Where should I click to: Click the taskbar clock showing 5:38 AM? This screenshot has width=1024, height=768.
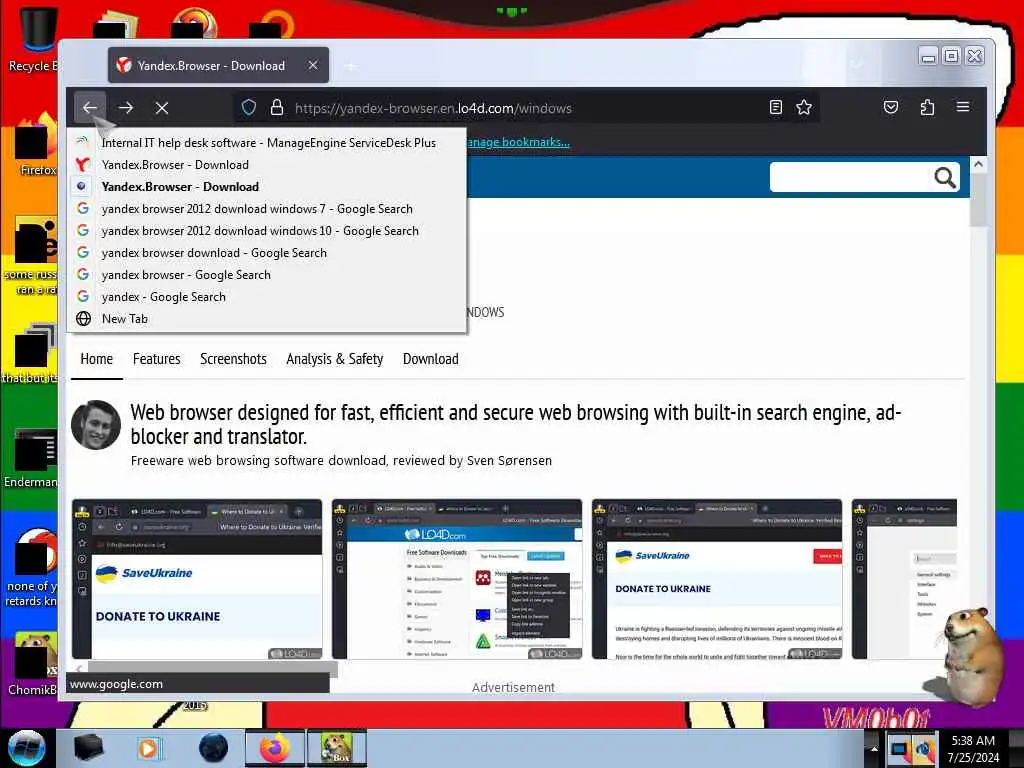[x=974, y=748]
